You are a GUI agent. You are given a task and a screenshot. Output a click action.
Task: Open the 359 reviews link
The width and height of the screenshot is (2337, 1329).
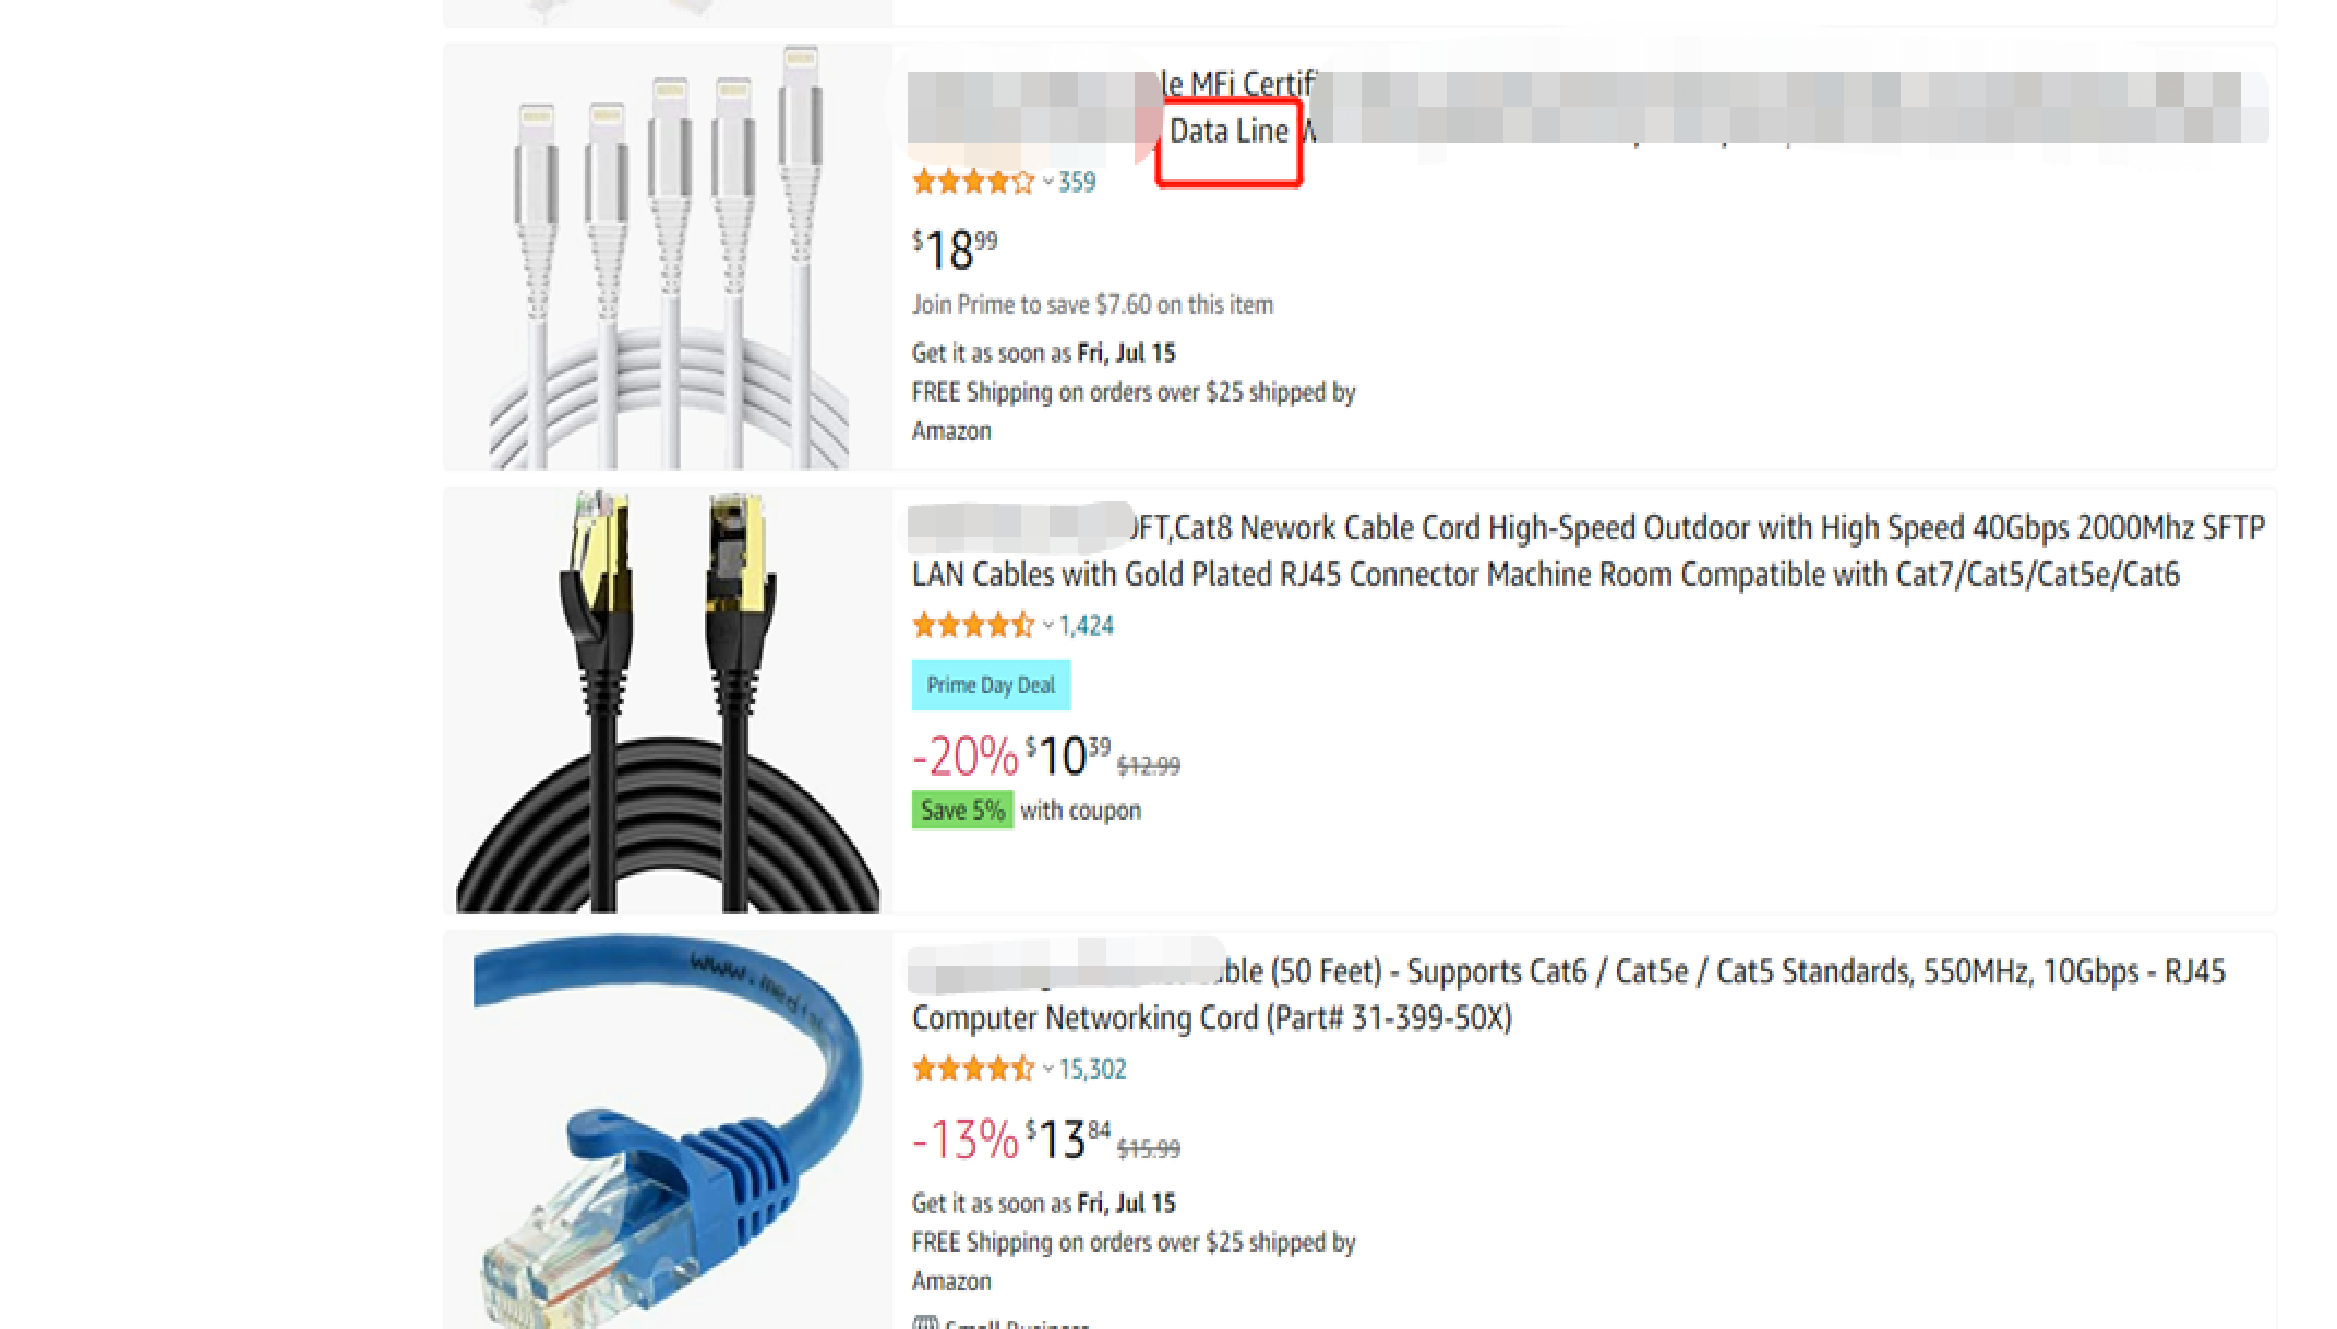tap(1077, 182)
